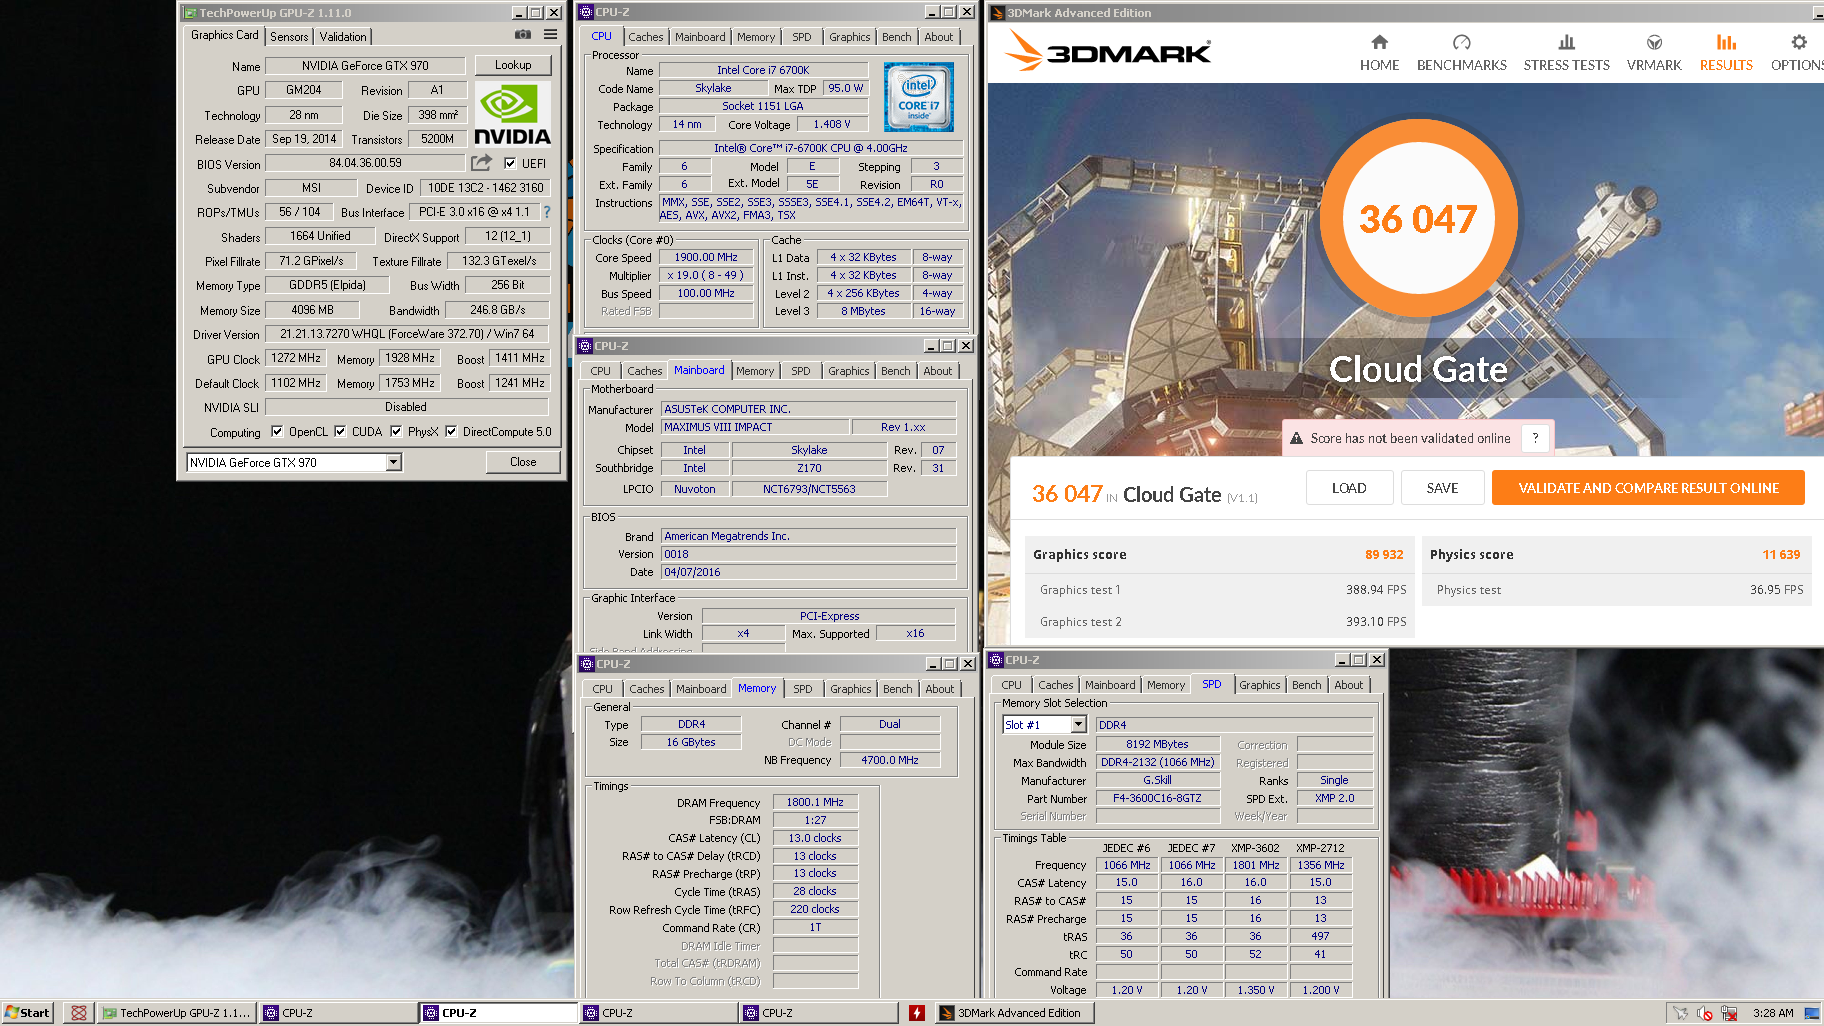Click SAVE in 3DMark results
The width and height of the screenshot is (1824, 1026).
pos(1442,488)
